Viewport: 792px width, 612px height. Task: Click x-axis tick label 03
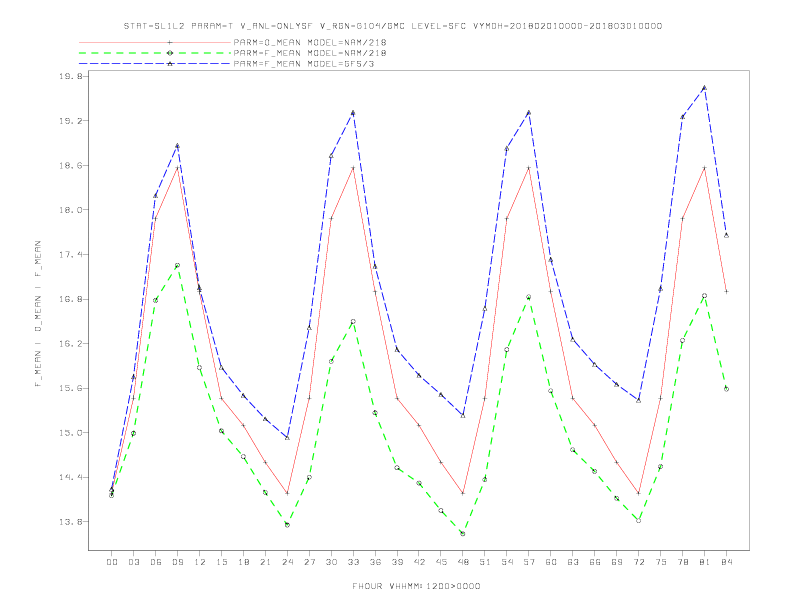[x=133, y=562]
